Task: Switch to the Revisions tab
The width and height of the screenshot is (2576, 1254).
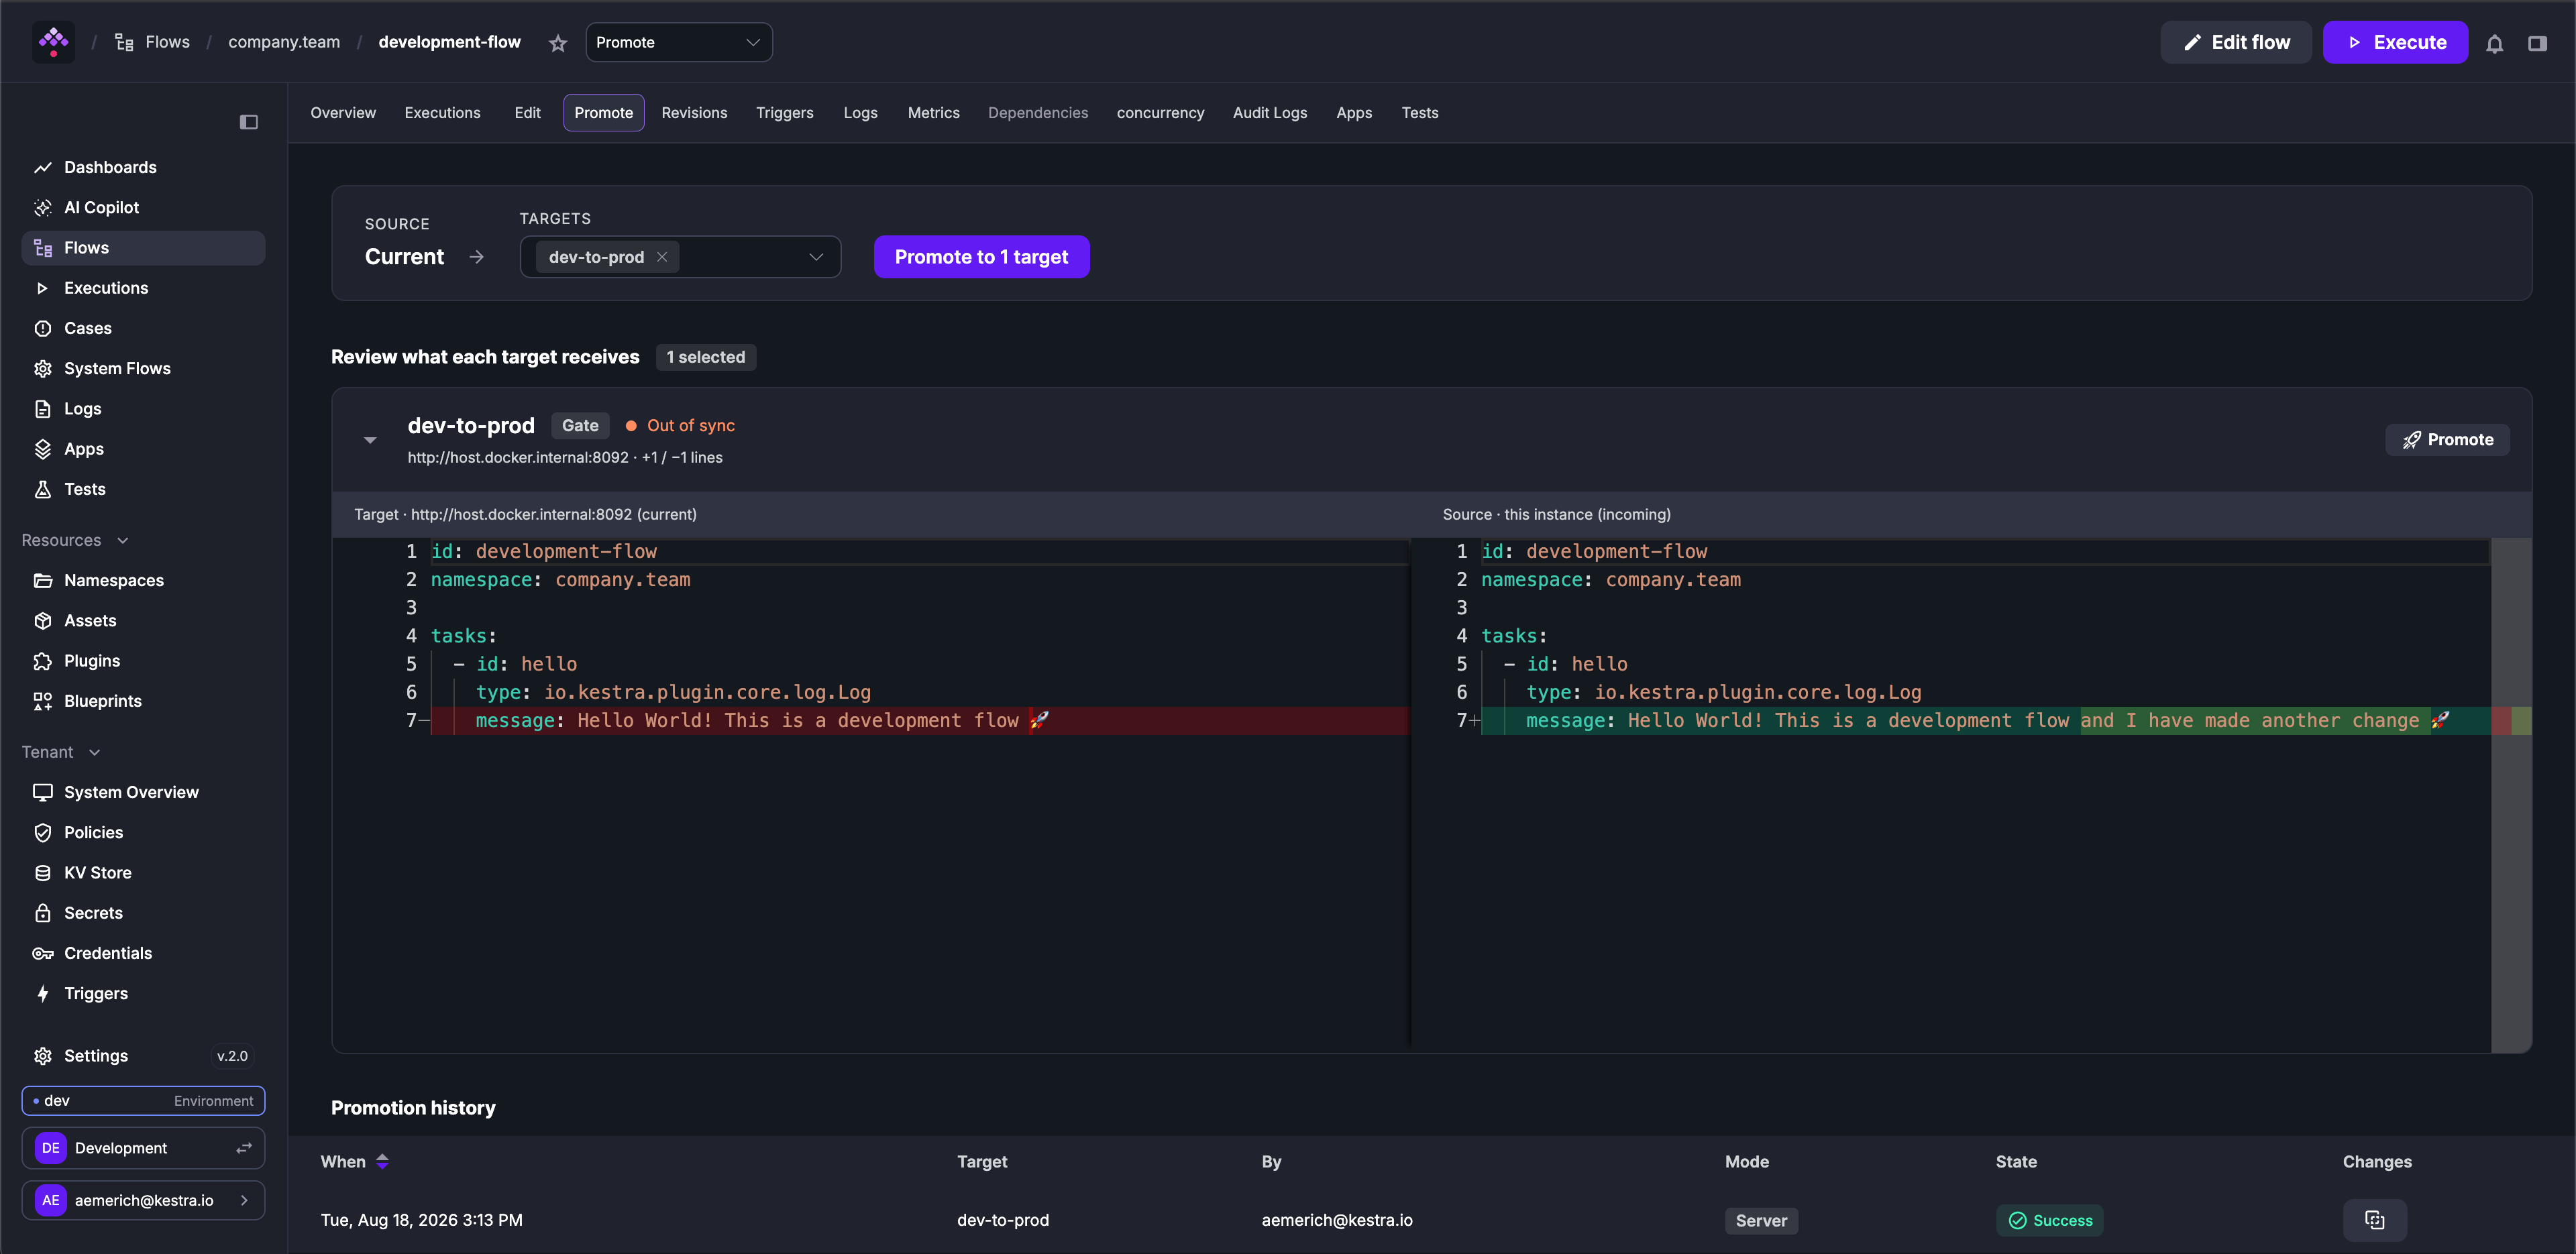Action: coord(694,113)
